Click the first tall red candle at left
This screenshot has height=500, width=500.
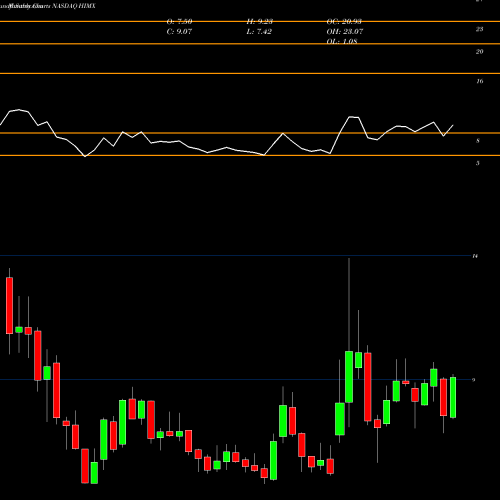pos(9,305)
